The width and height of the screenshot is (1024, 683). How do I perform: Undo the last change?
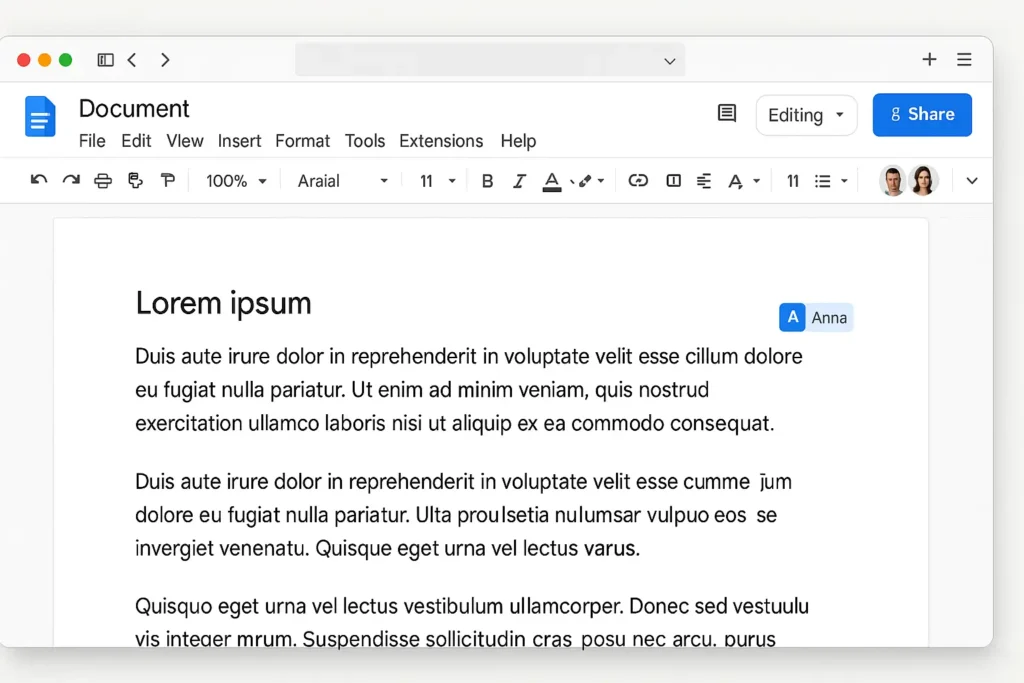[x=38, y=181]
